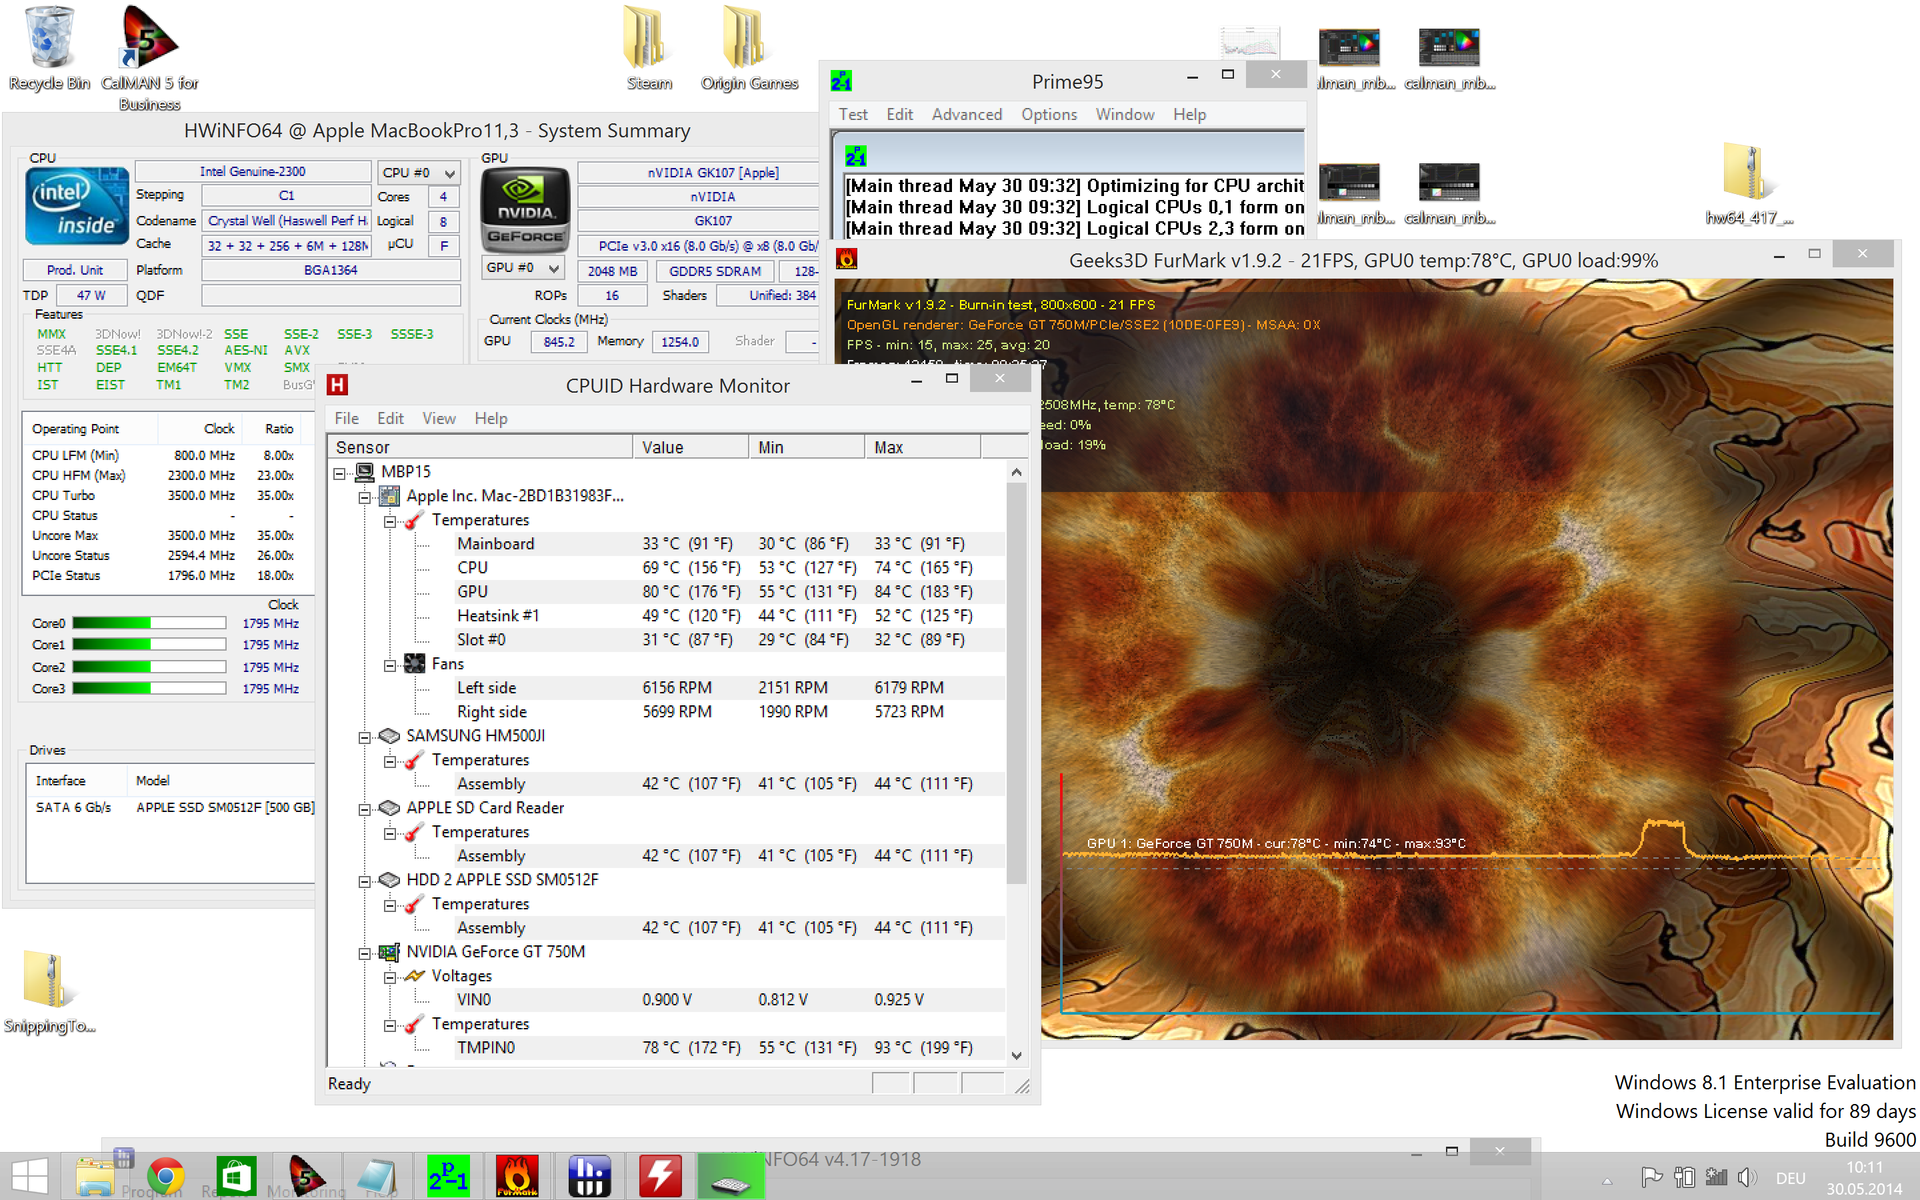1920x1200 pixels.
Task: Open the View menu in Hardware Monitor
Action: pyautogui.click(x=438, y=418)
